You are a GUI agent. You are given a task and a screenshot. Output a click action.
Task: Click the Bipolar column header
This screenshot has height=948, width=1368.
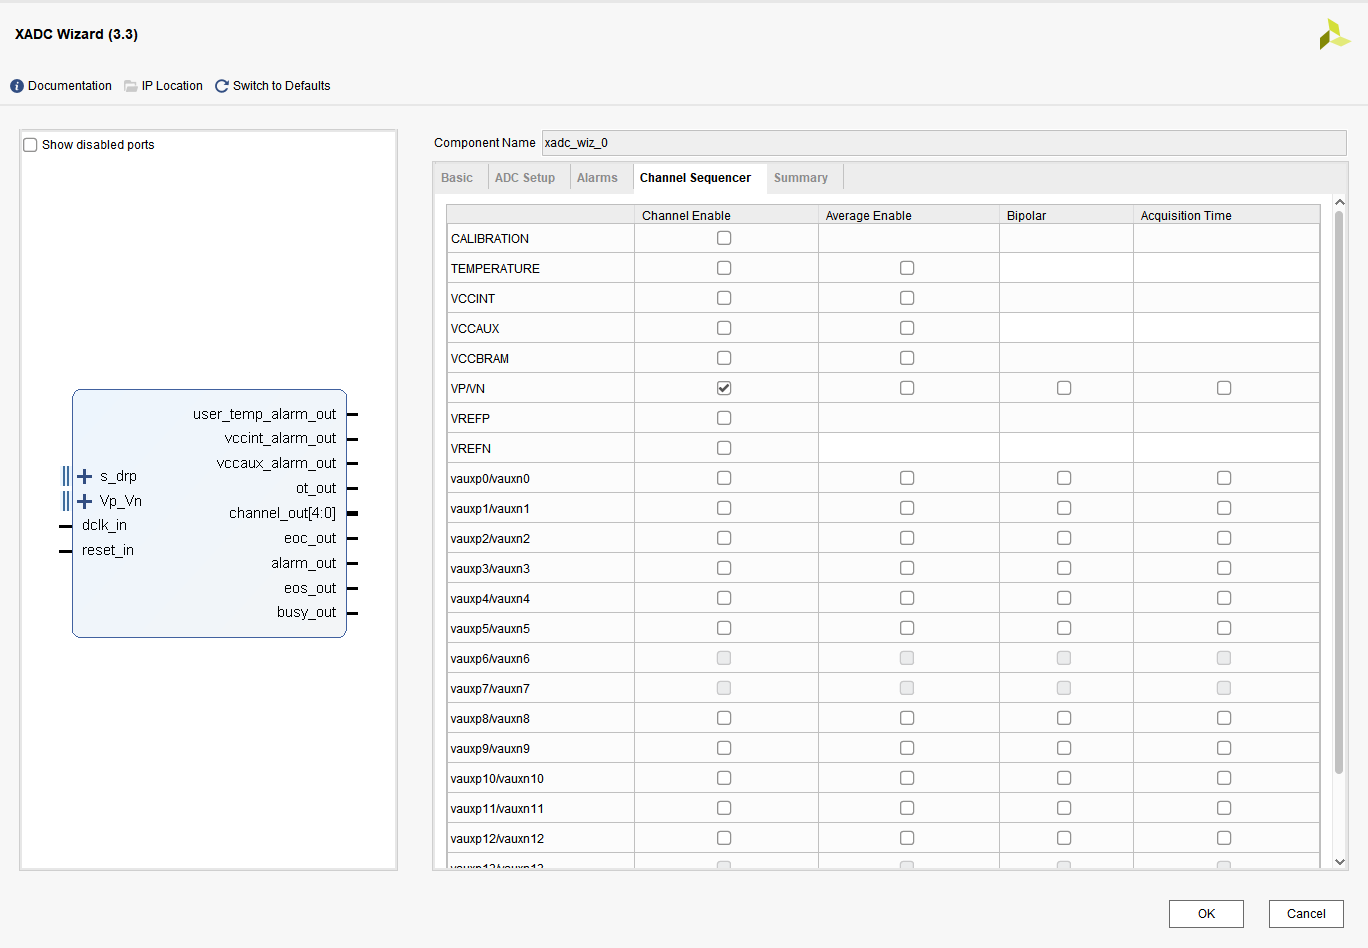1066,215
